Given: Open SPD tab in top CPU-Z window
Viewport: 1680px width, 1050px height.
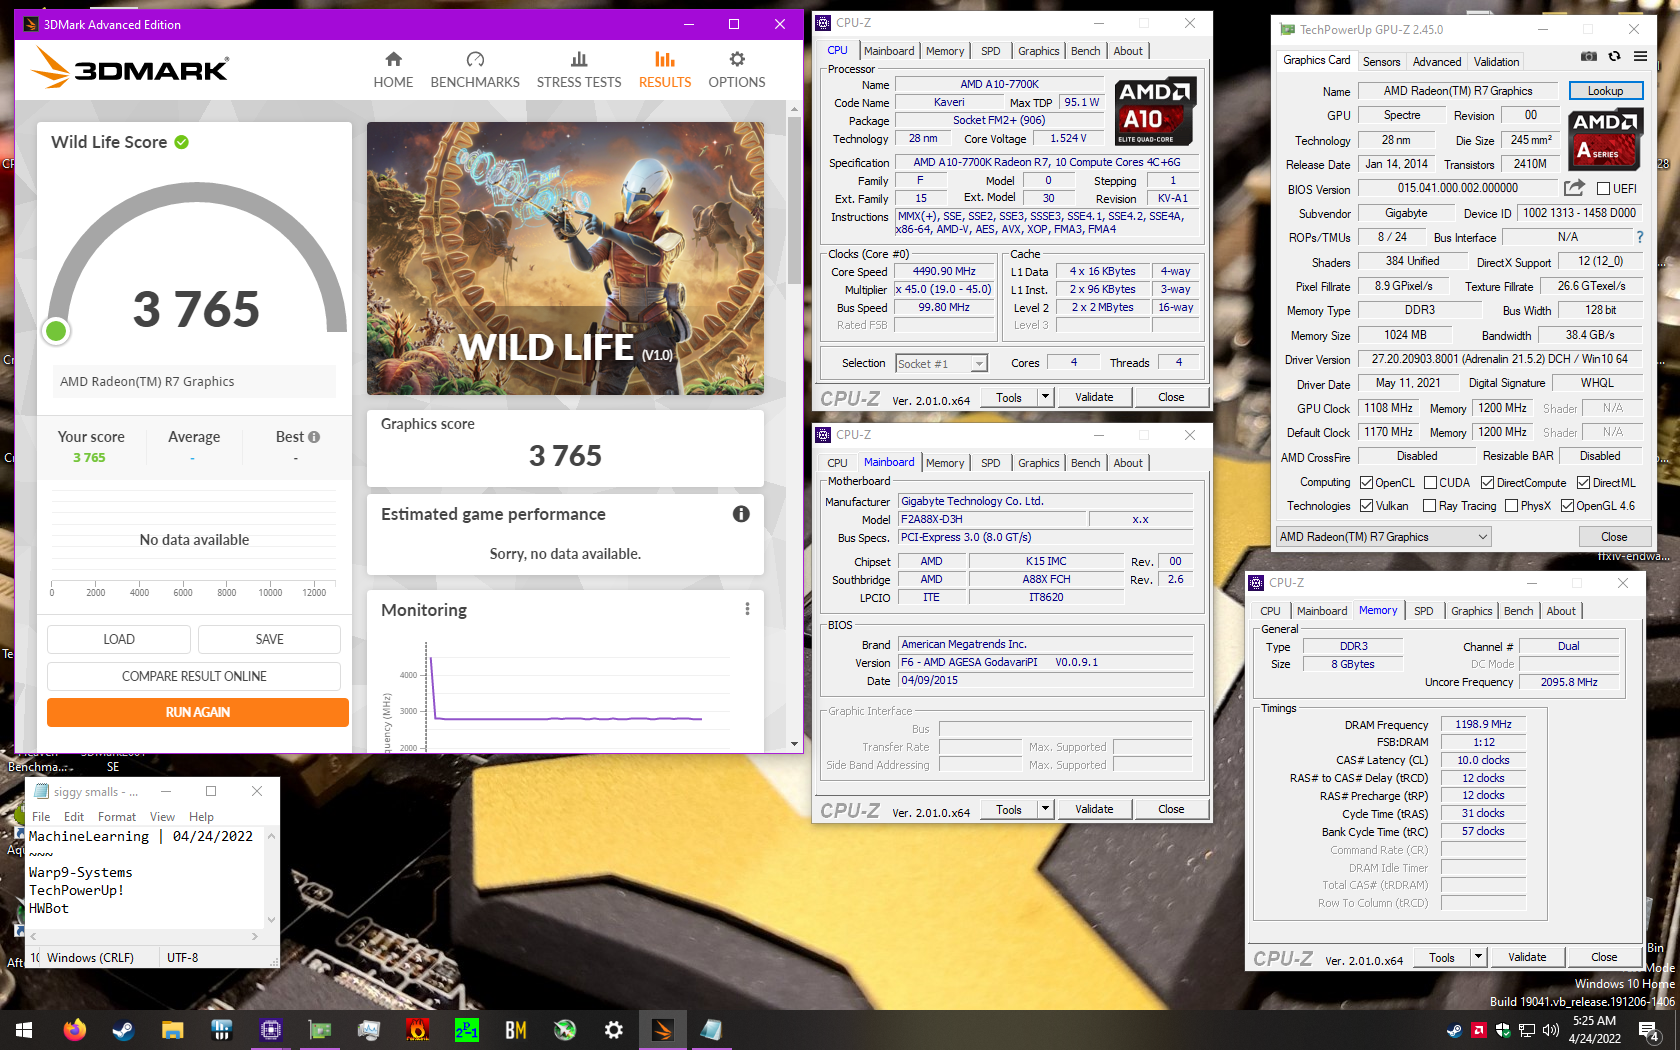Looking at the screenshot, I should (x=990, y=51).
